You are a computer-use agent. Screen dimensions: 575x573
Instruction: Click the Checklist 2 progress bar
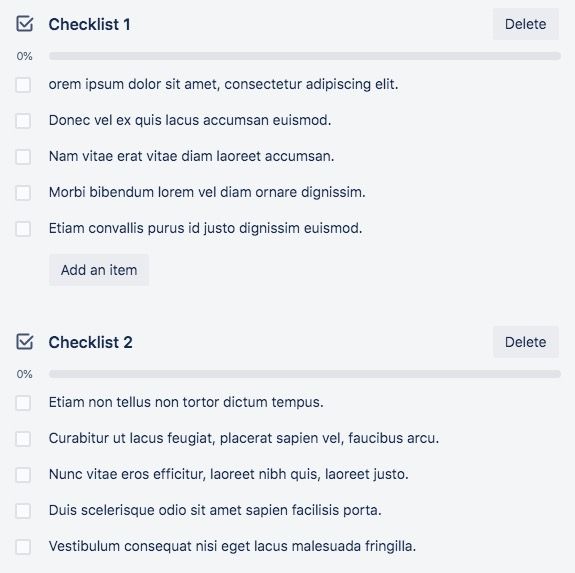305,374
